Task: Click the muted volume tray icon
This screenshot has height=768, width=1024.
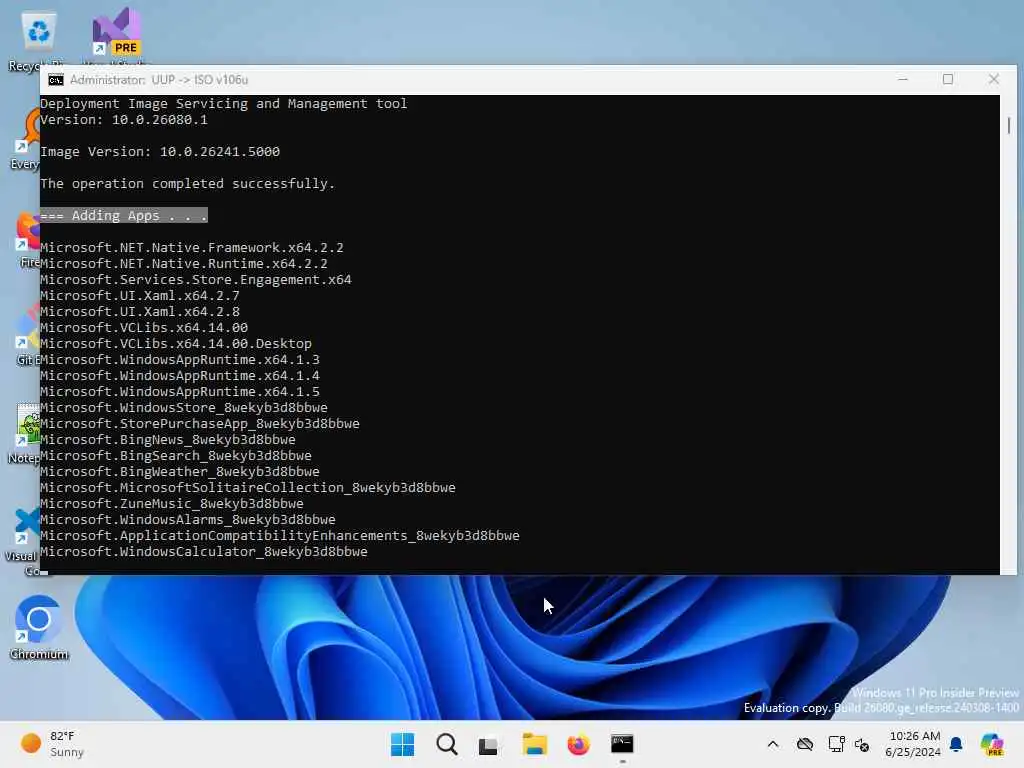Action: (862, 745)
